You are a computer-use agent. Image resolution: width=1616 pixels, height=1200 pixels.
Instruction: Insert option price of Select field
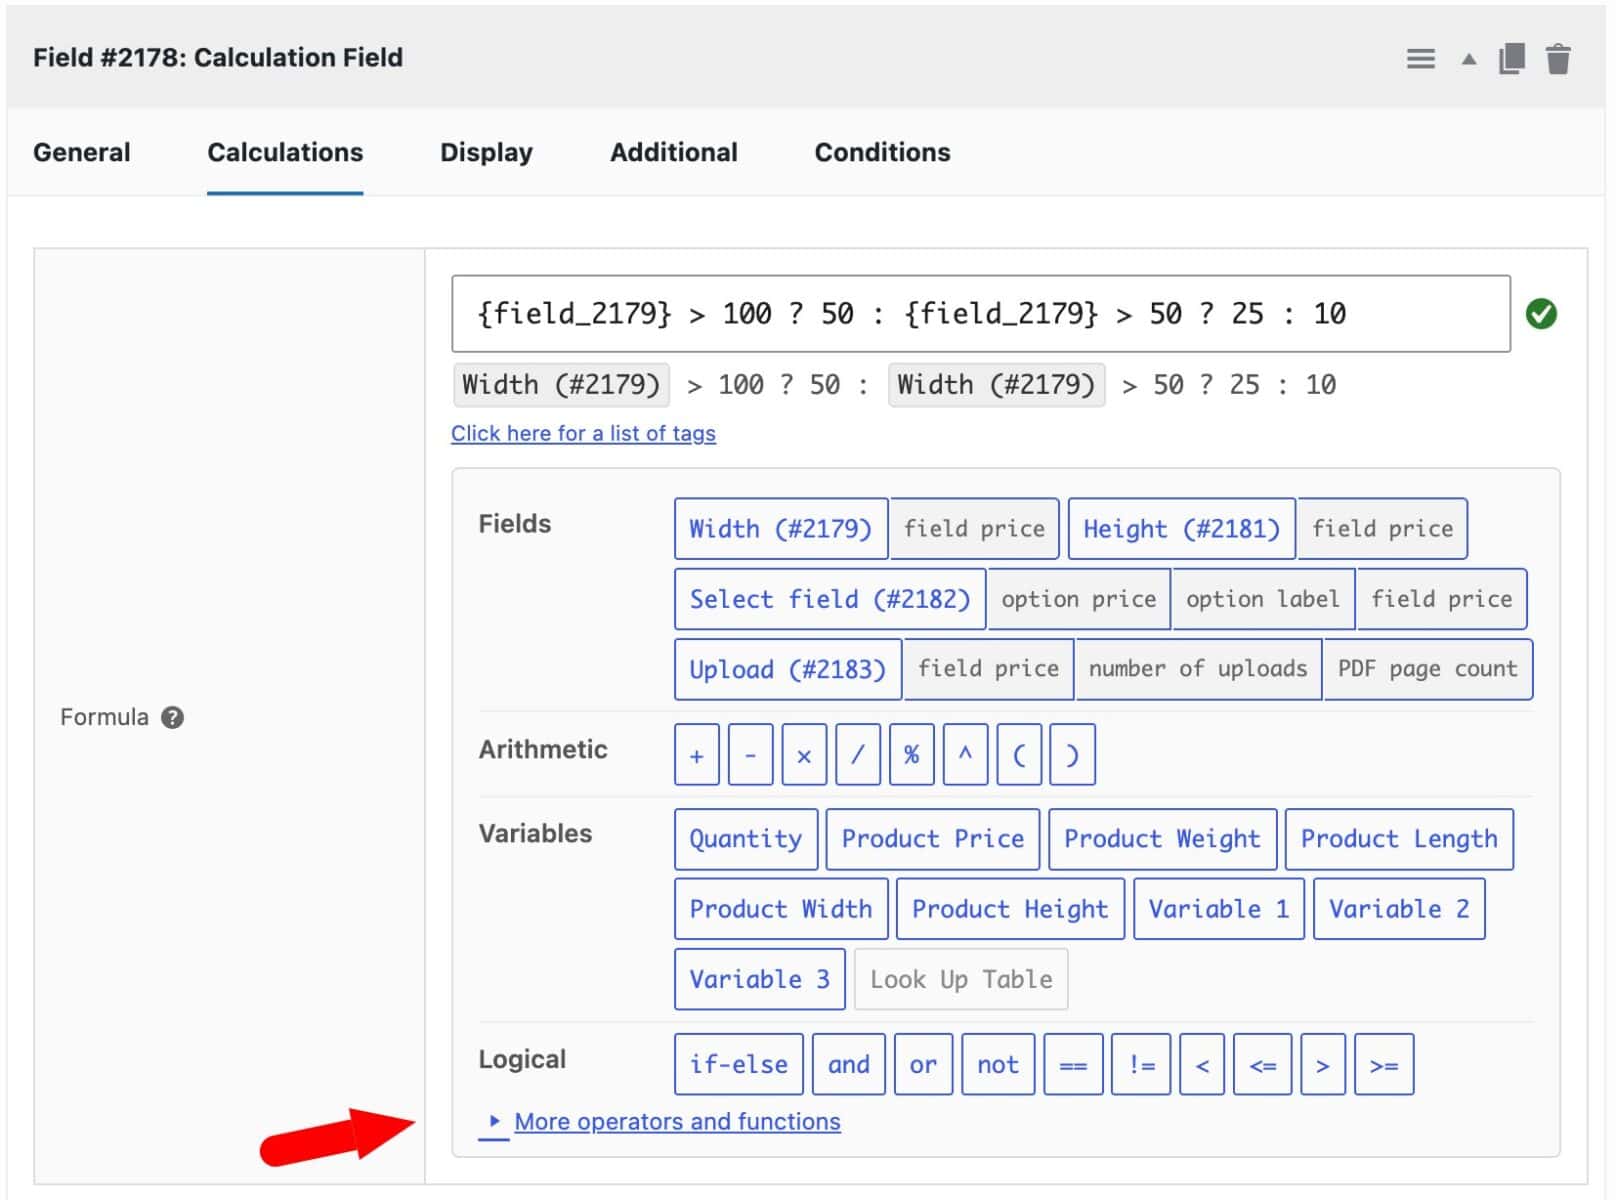pyautogui.click(x=1078, y=599)
